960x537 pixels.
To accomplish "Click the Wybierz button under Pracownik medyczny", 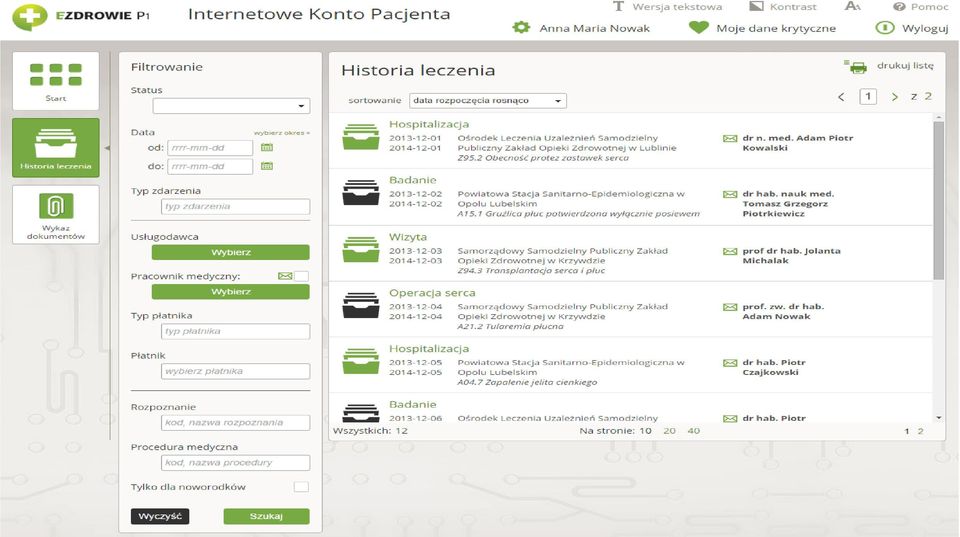I will 231,291.
